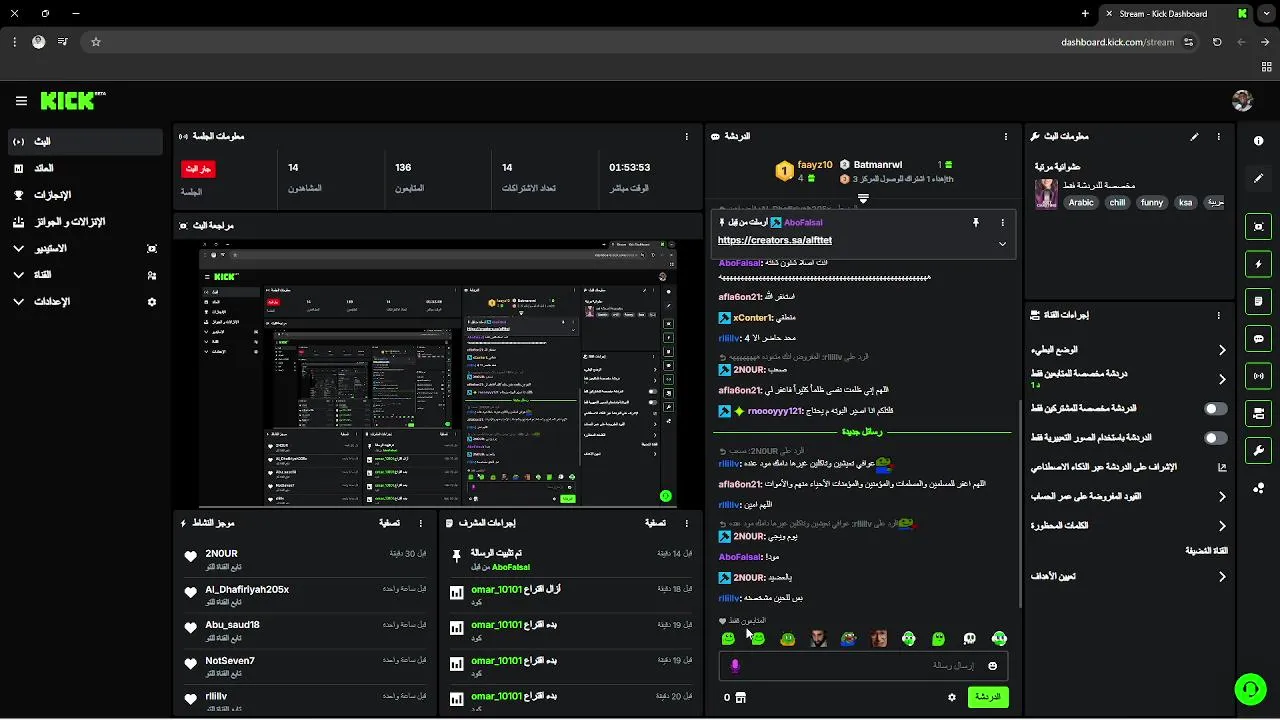The height and width of the screenshot is (720, 1280).
Task: Click the three-dots cluster icon in right toolbar
Action: (1258, 488)
